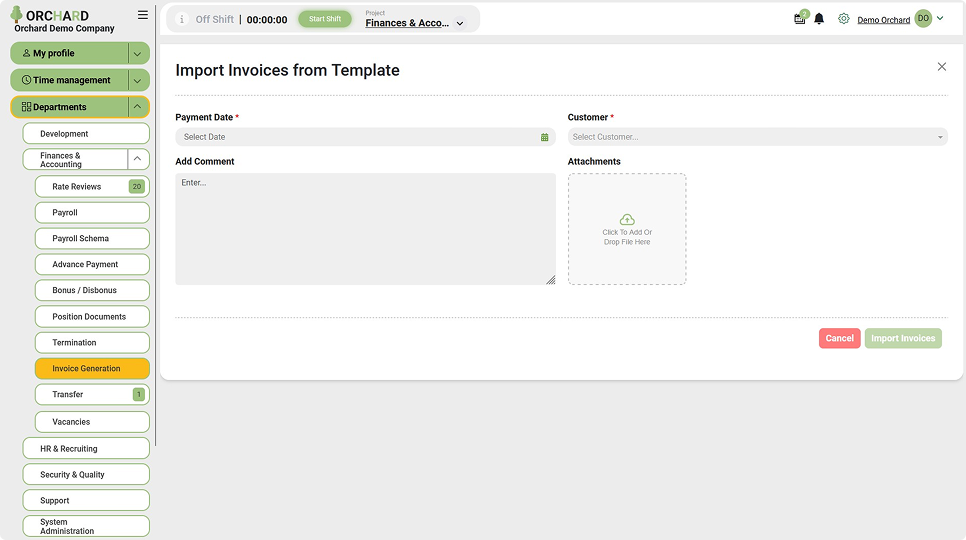Click the hamburger menu icon
This screenshot has height=540, width=966.
click(142, 15)
